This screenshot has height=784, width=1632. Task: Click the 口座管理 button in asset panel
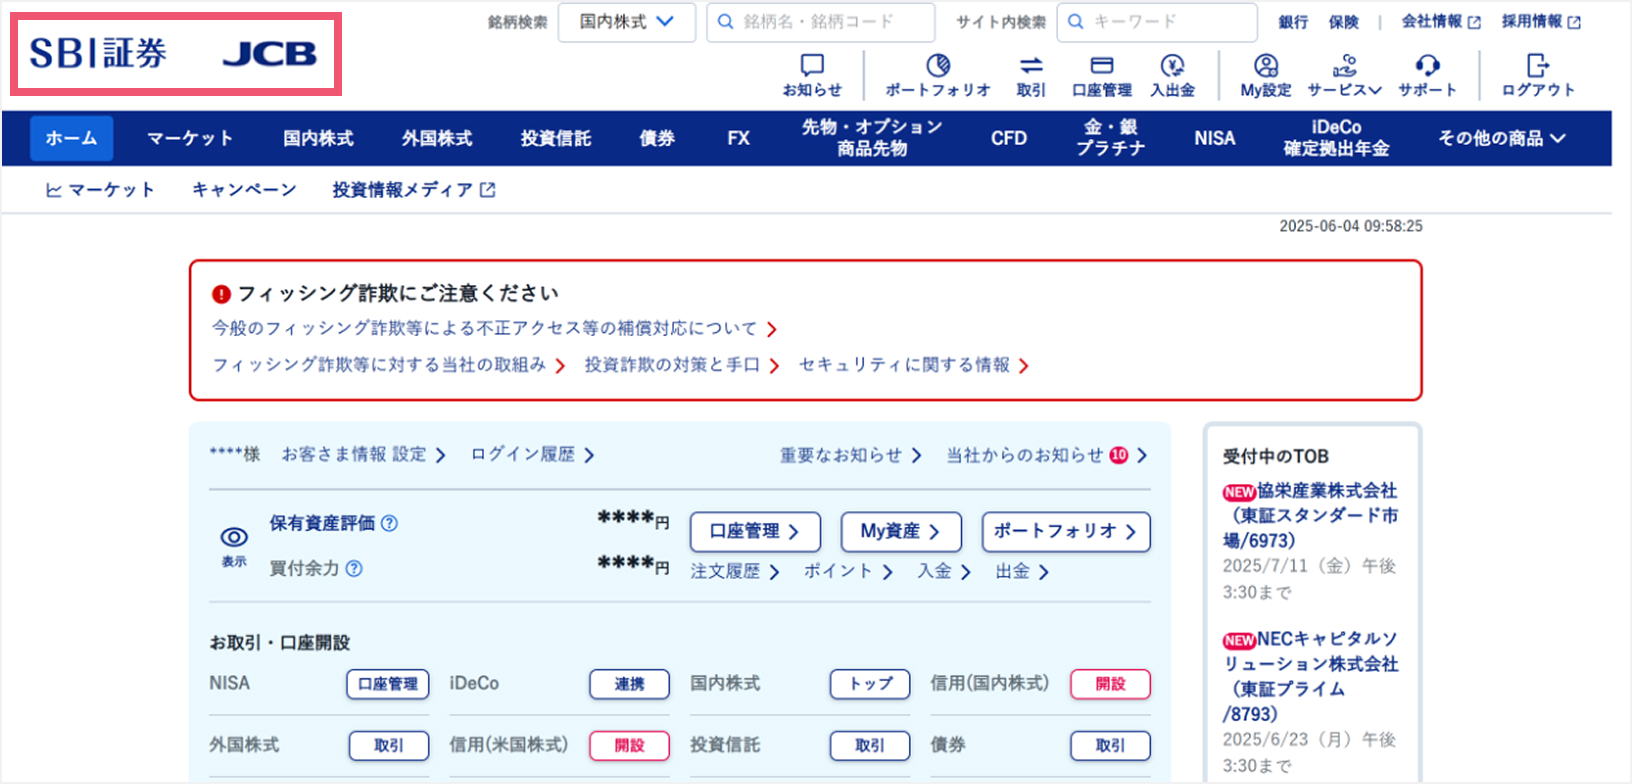(755, 532)
